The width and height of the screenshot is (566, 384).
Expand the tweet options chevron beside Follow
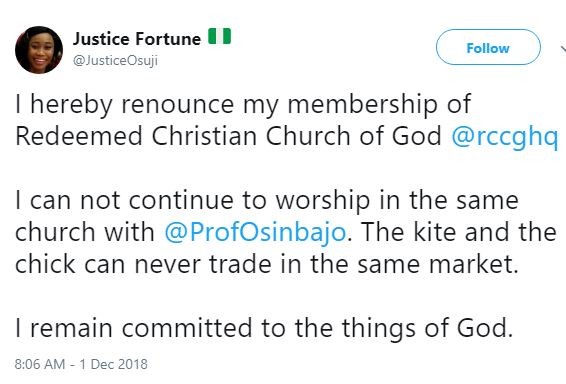(563, 48)
